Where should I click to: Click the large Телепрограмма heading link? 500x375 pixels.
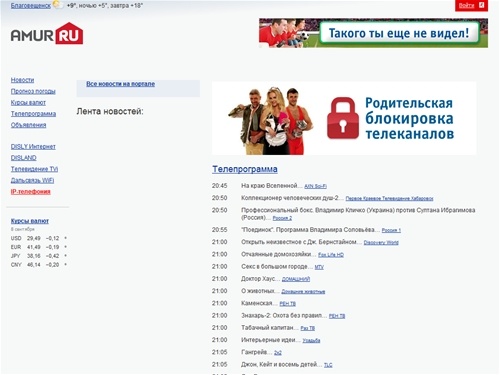245,169
